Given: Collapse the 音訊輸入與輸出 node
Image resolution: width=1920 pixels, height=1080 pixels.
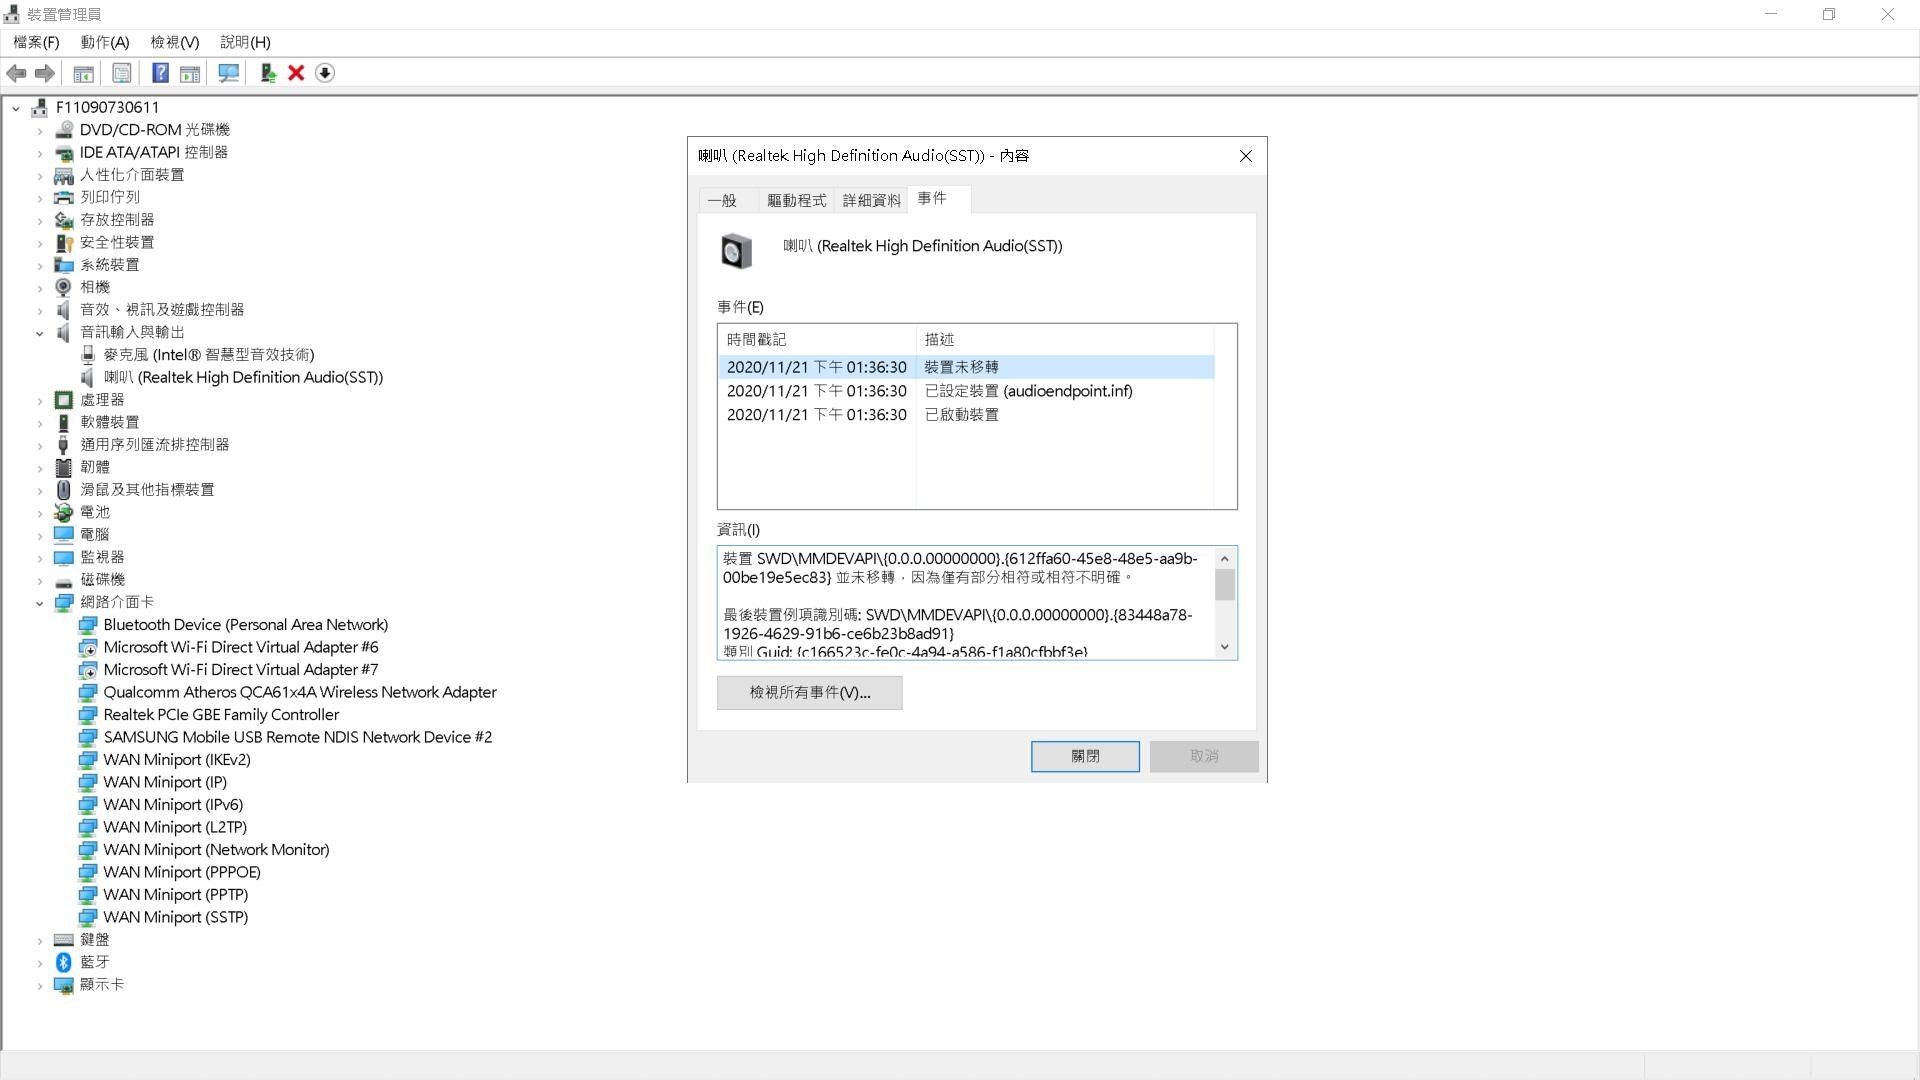Looking at the screenshot, I should pos(40,332).
